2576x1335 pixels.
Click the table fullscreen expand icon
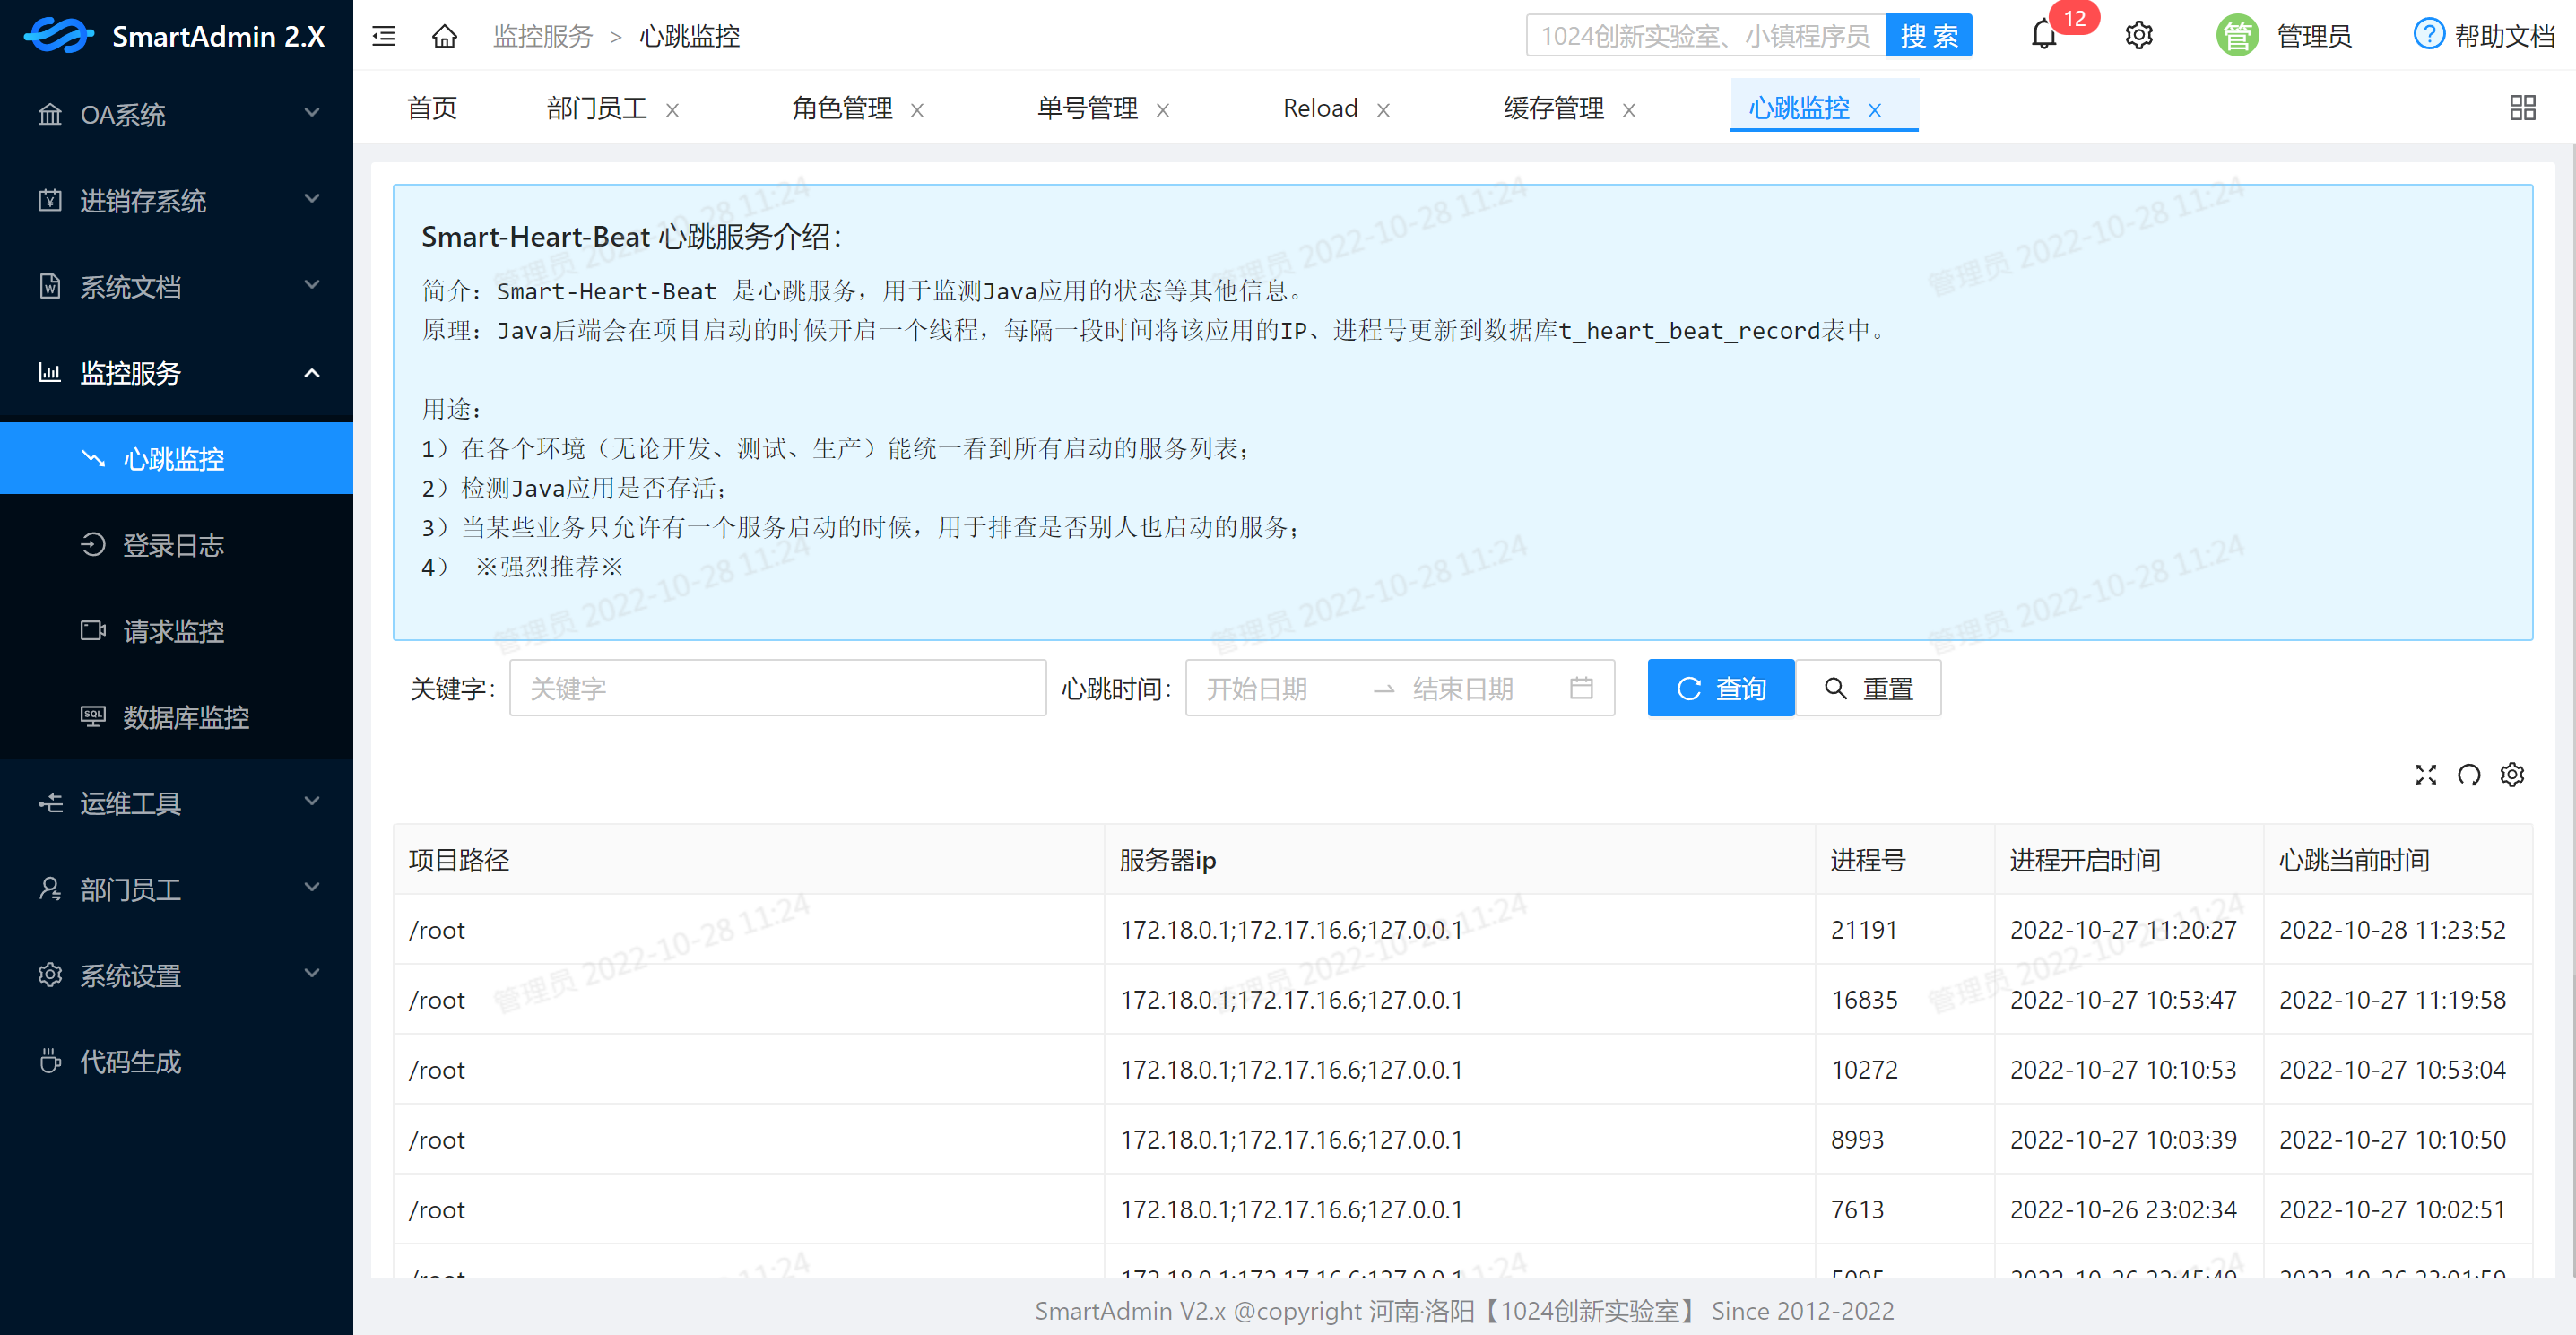(2426, 775)
